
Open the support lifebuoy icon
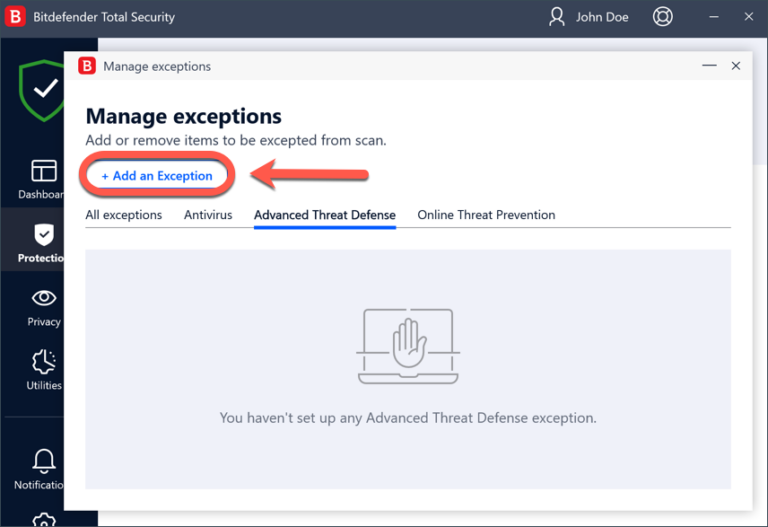pyautogui.click(x=663, y=17)
